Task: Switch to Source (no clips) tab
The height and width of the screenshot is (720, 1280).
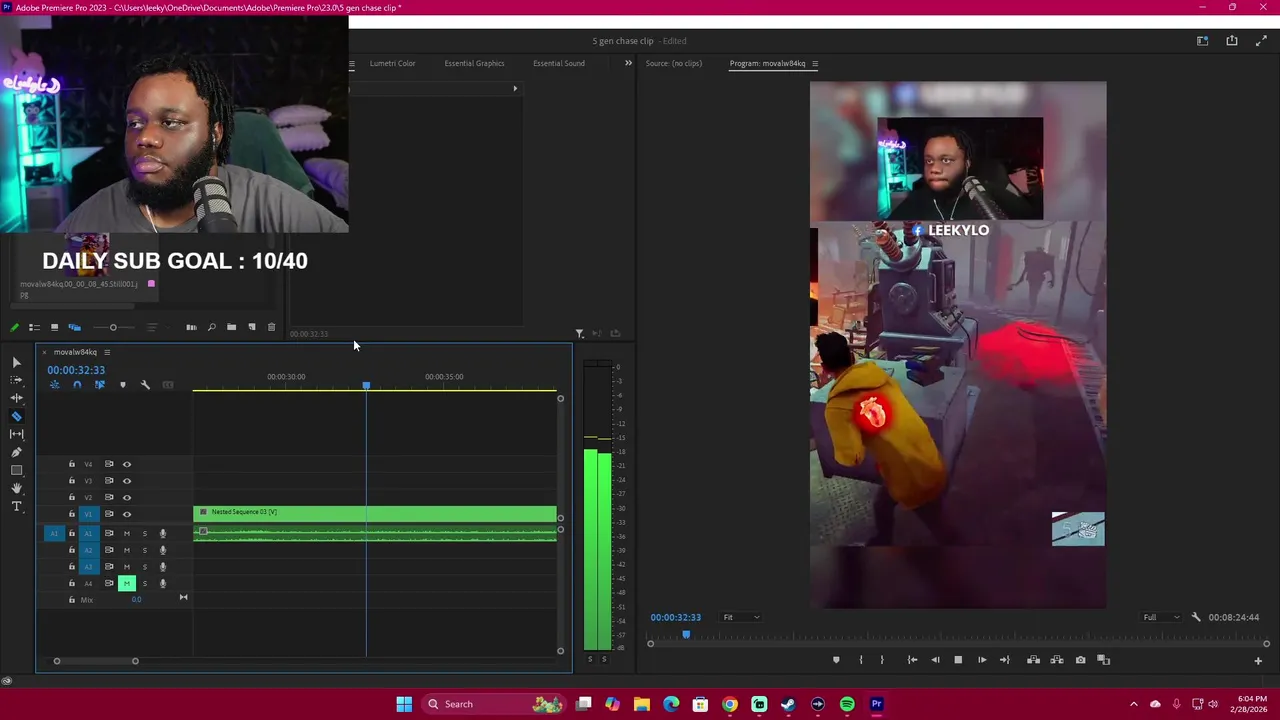Action: (x=674, y=63)
